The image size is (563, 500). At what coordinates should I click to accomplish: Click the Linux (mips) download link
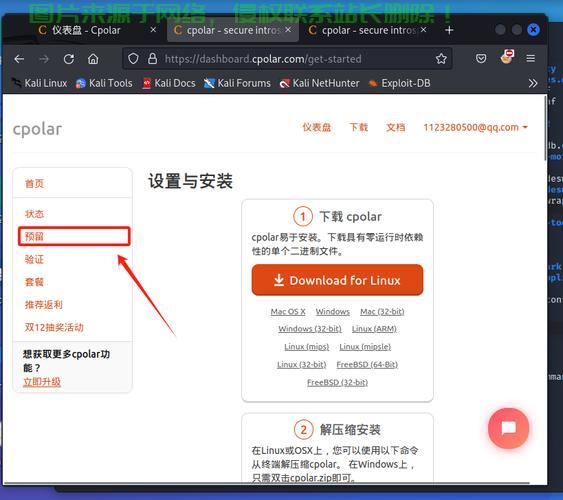click(x=307, y=347)
